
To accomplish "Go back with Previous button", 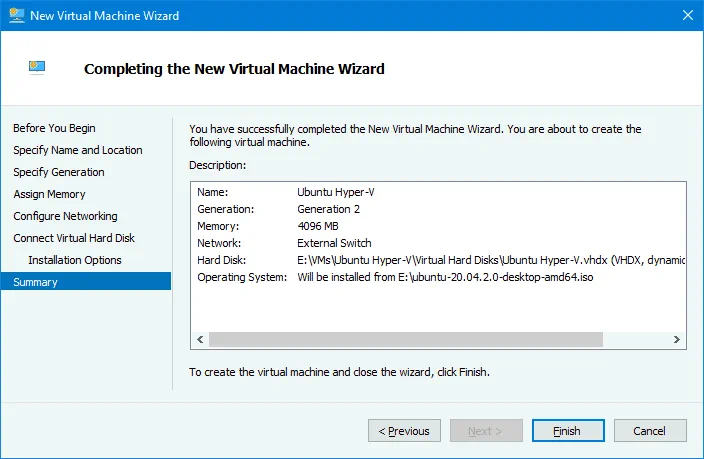I will (x=404, y=431).
